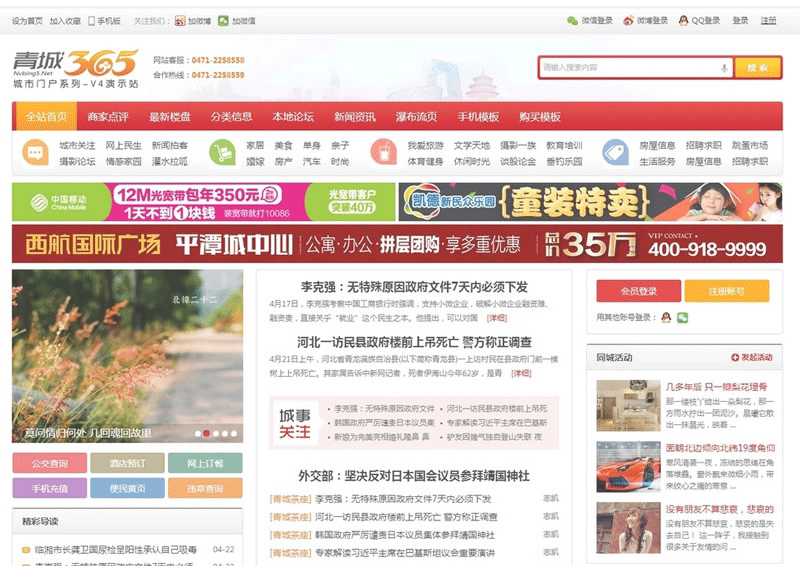Viewport: 800px width, 566px height.
Task: Open the 分类信息 menu item
Action: (231, 116)
